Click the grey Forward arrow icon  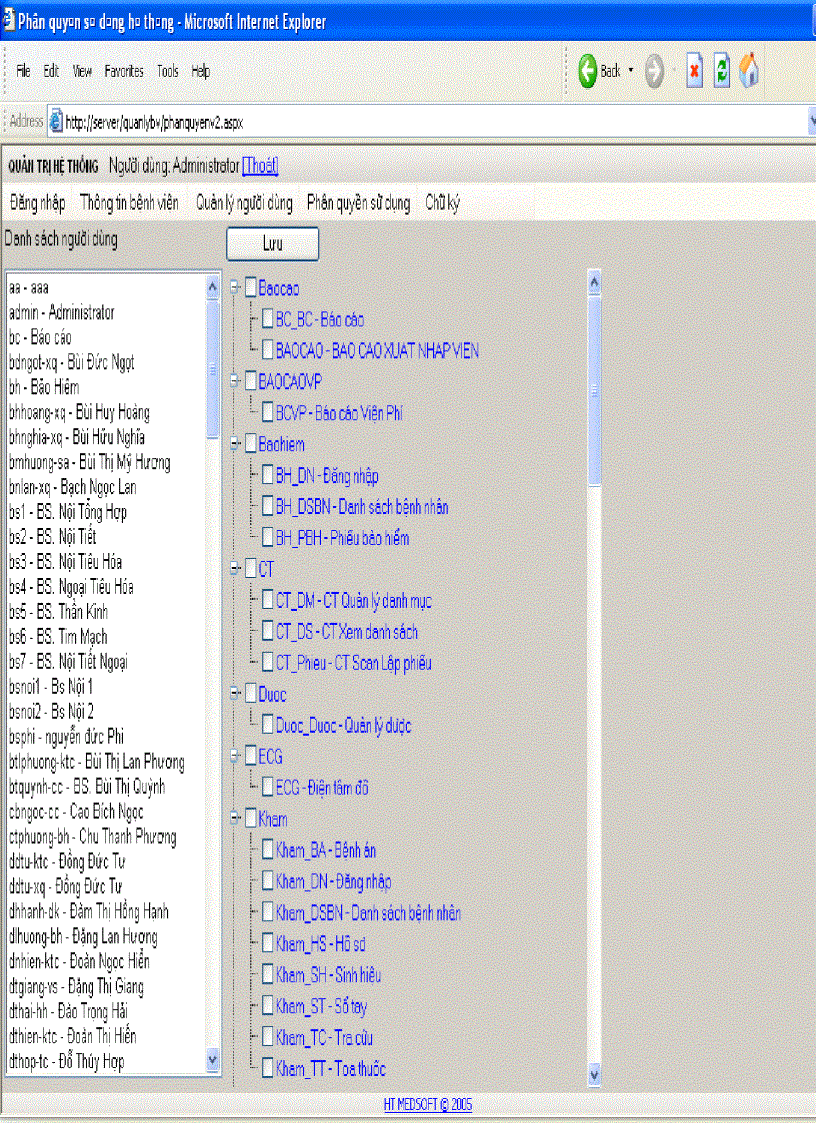coord(655,71)
